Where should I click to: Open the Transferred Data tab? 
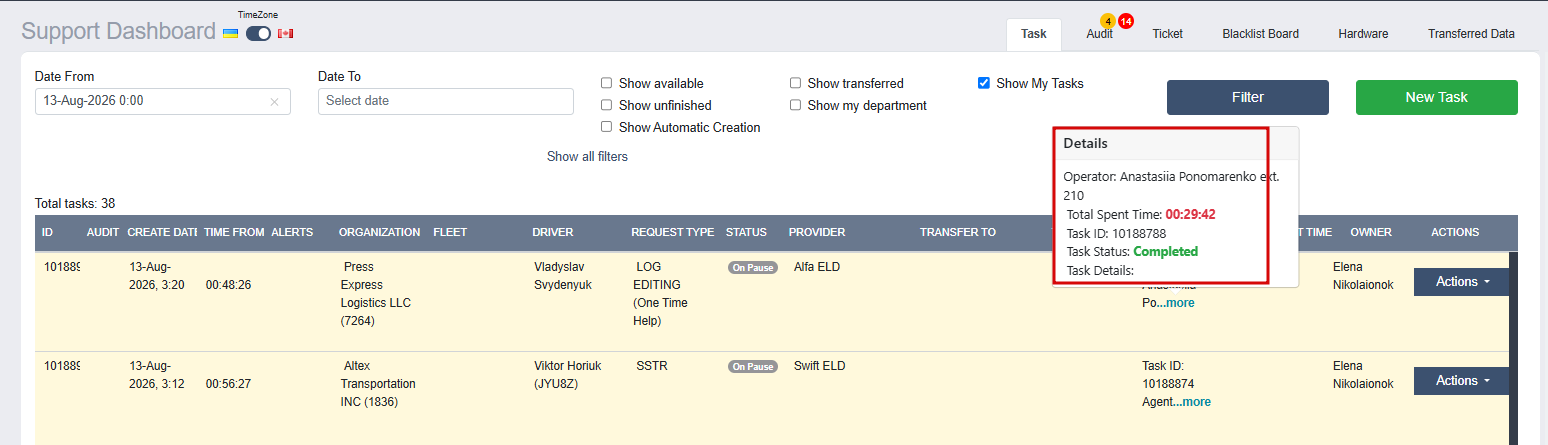click(1471, 34)
